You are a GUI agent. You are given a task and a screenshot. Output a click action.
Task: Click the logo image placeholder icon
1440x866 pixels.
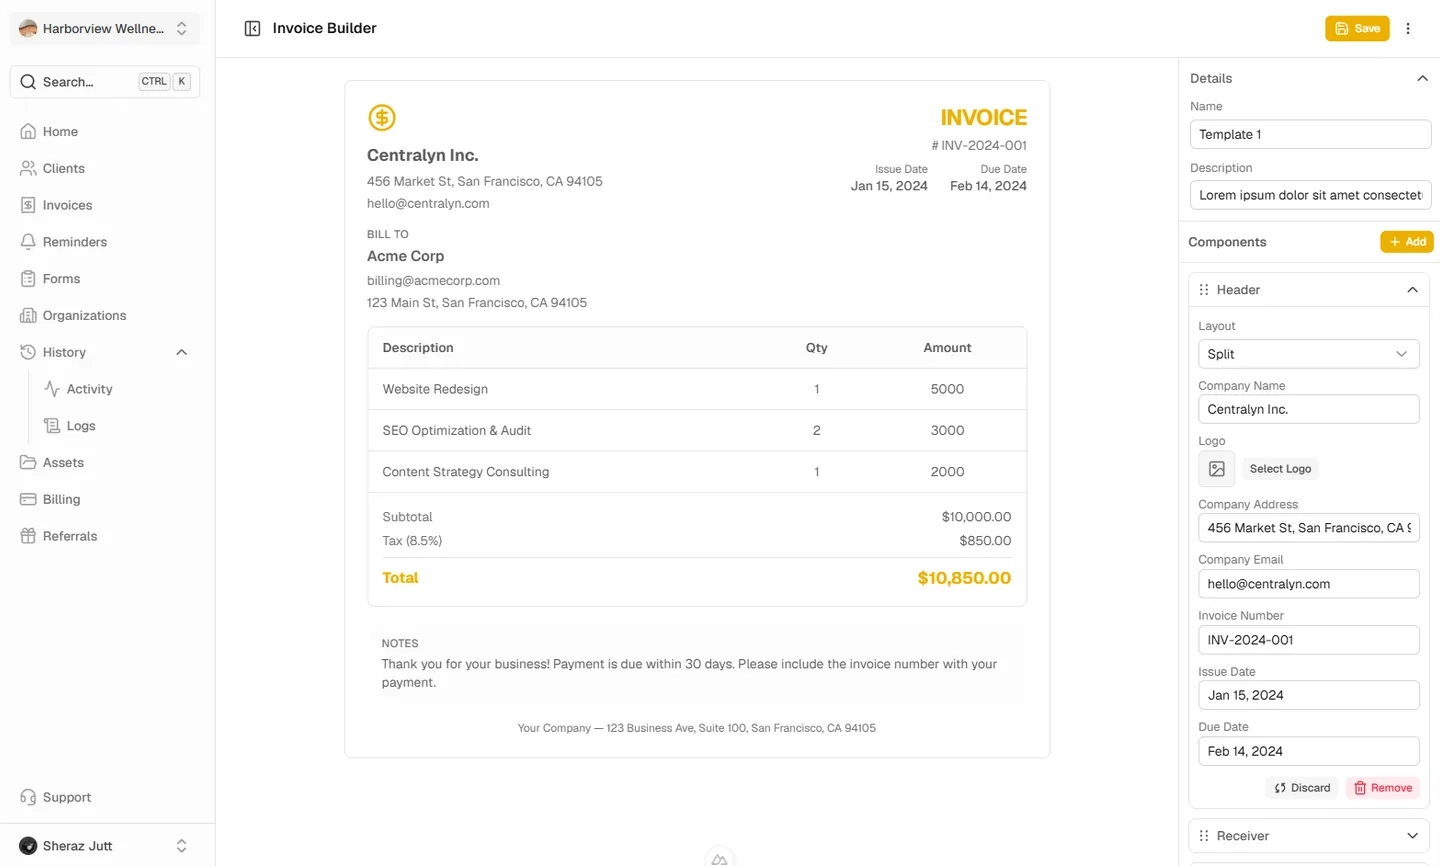(x=1217, y=468)
